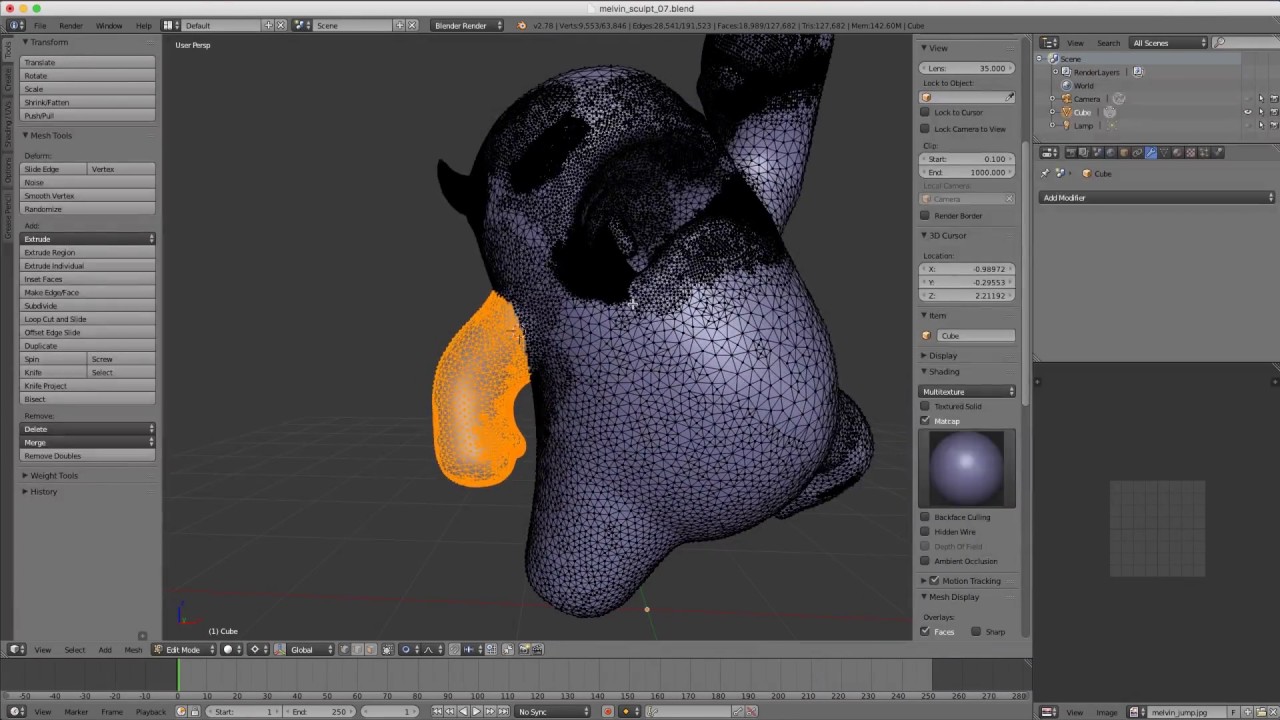Open the Constraints properties tab (chain icon)
Image resolution: width=1280 pixels, height=720 pixels.
pos(1137,152)
